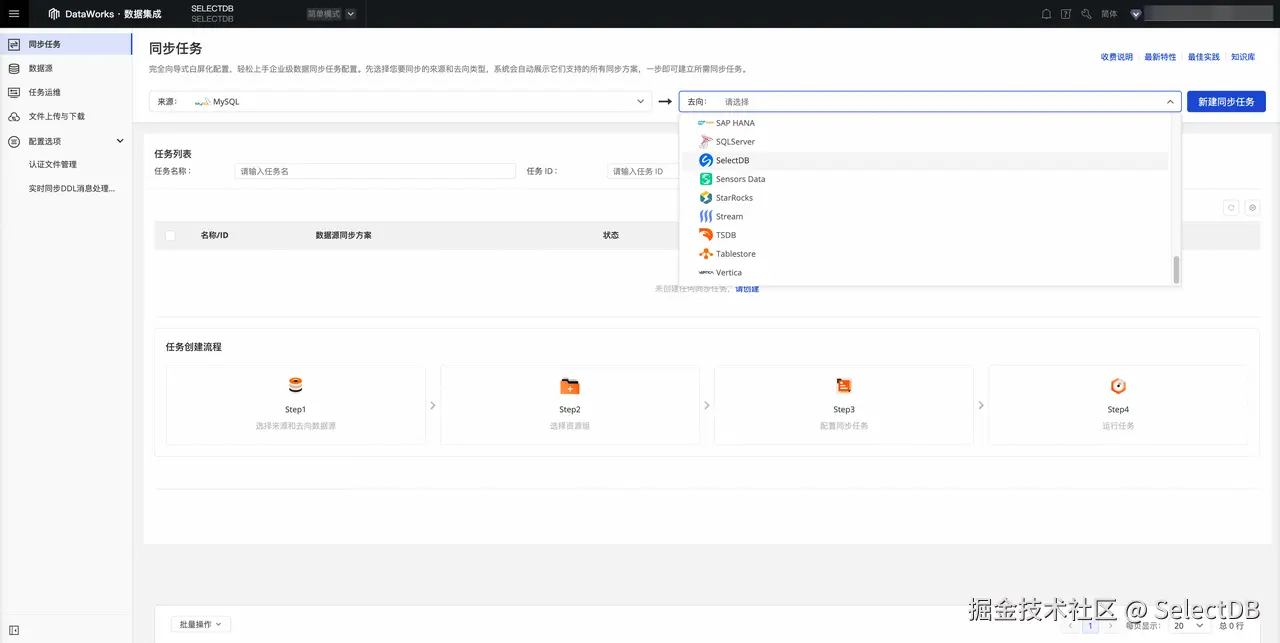1280x643 pixels.
Task: Click the DataWorks logo icon
Action: pyautogui.click(x=54, y=14)
